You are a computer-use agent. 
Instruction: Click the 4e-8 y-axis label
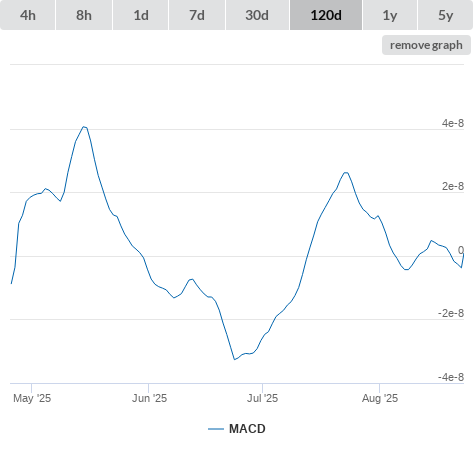[453, 123]
